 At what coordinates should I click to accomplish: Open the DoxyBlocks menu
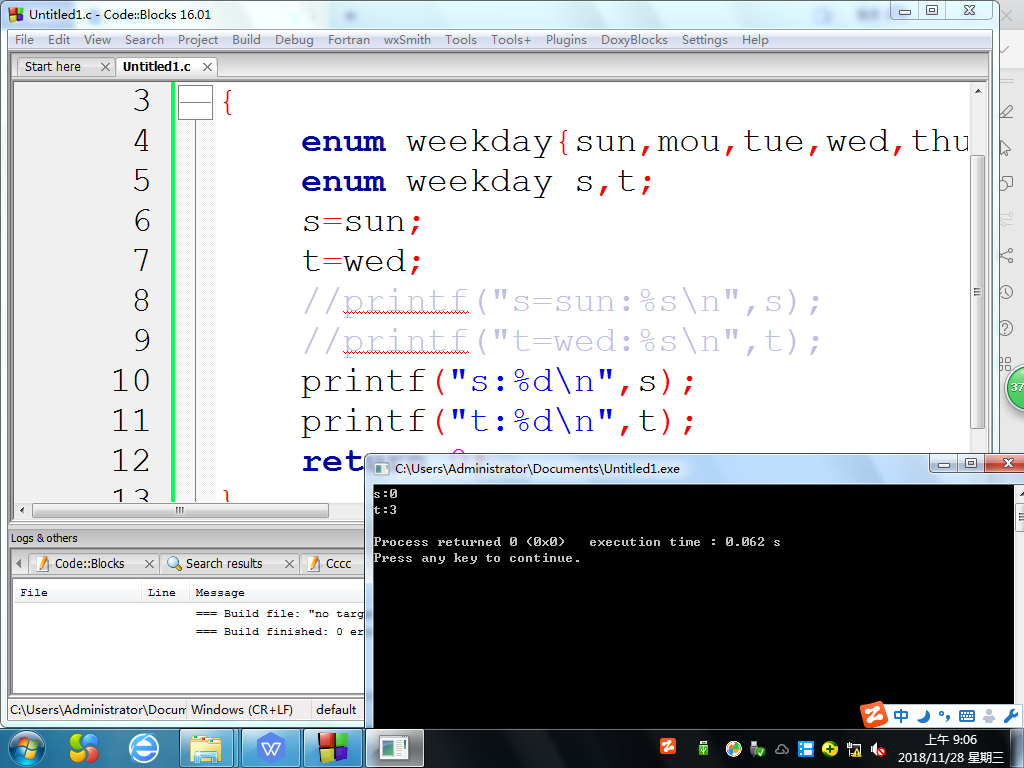[634, 40]
